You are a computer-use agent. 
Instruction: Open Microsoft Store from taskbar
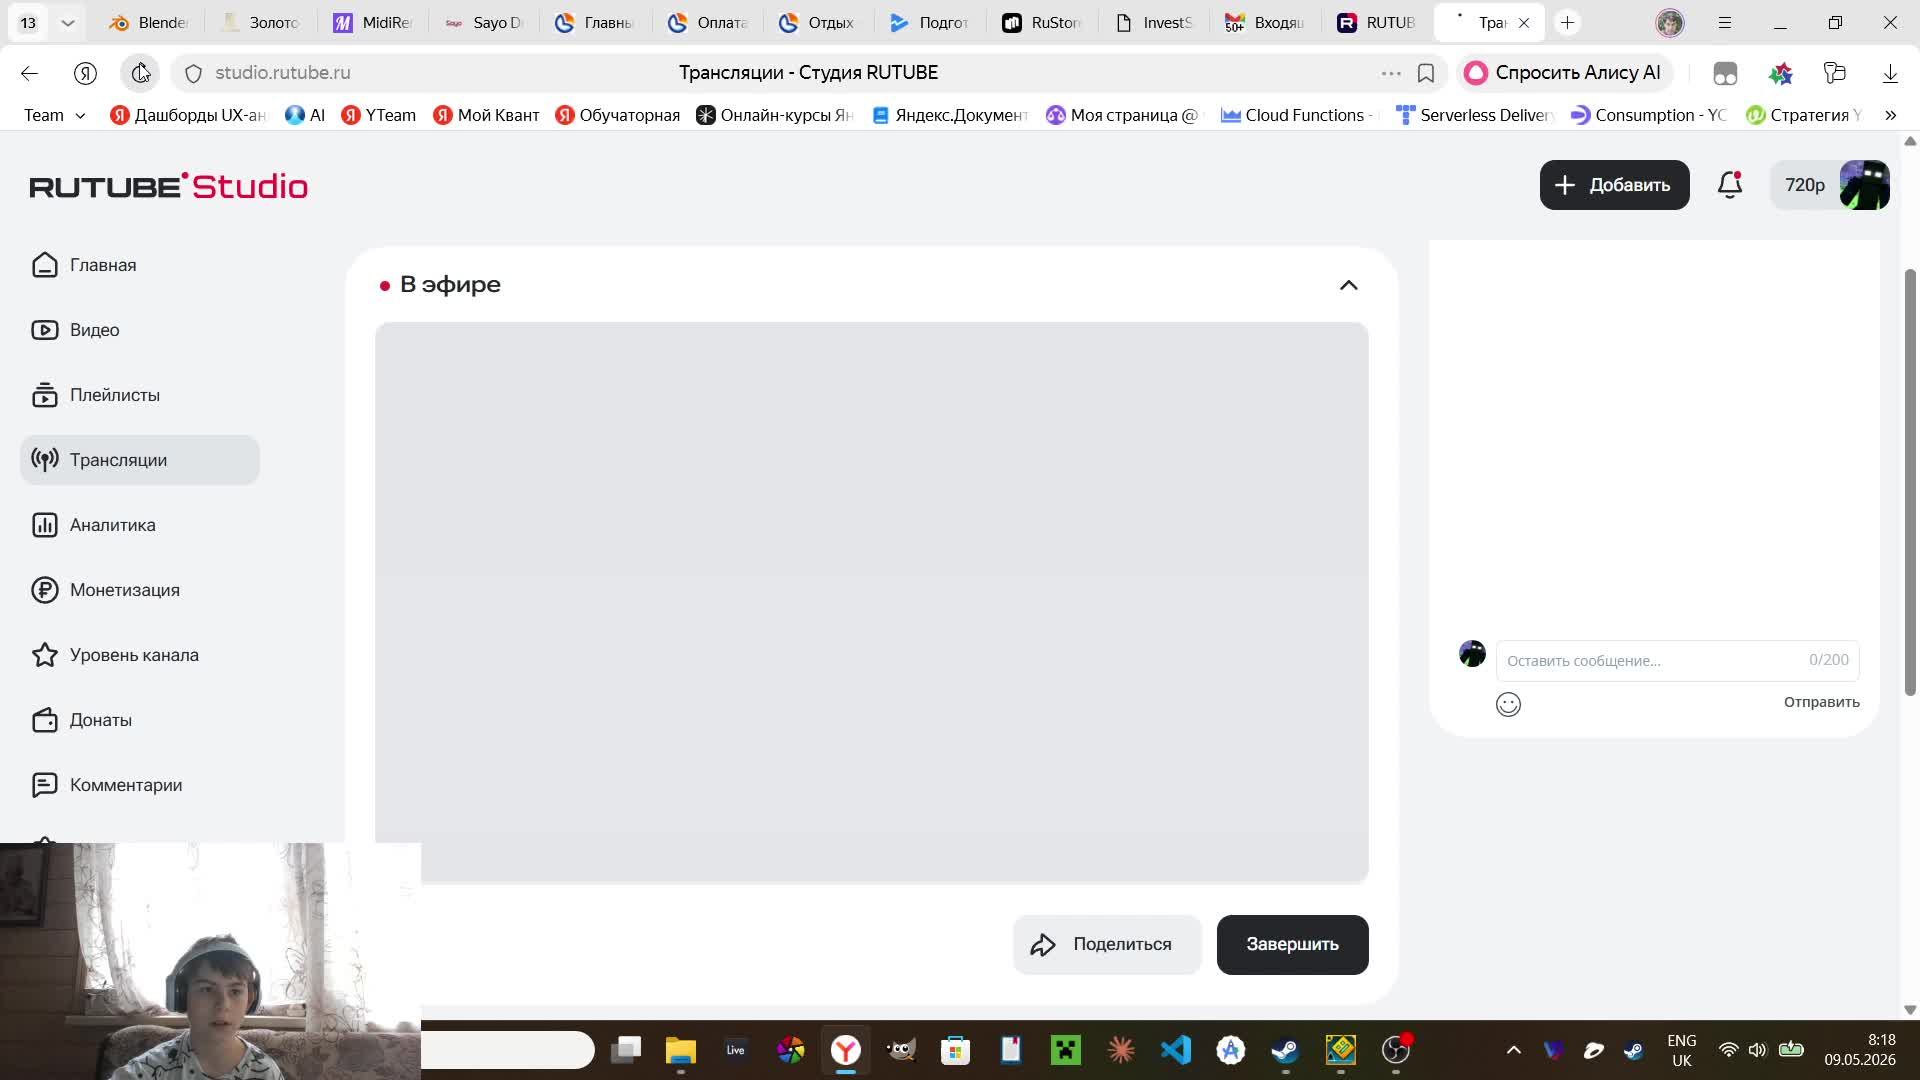pos(956,1050)
